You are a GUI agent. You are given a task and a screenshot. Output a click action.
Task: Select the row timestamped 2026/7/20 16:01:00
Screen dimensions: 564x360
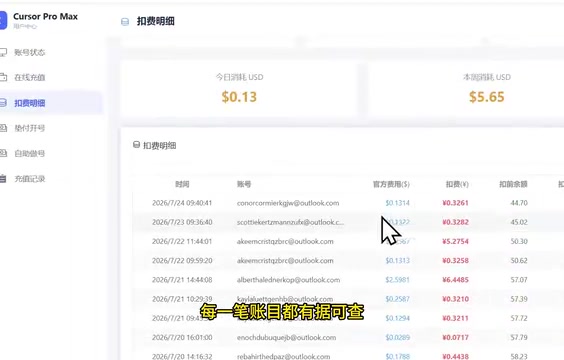pos(348,337)
